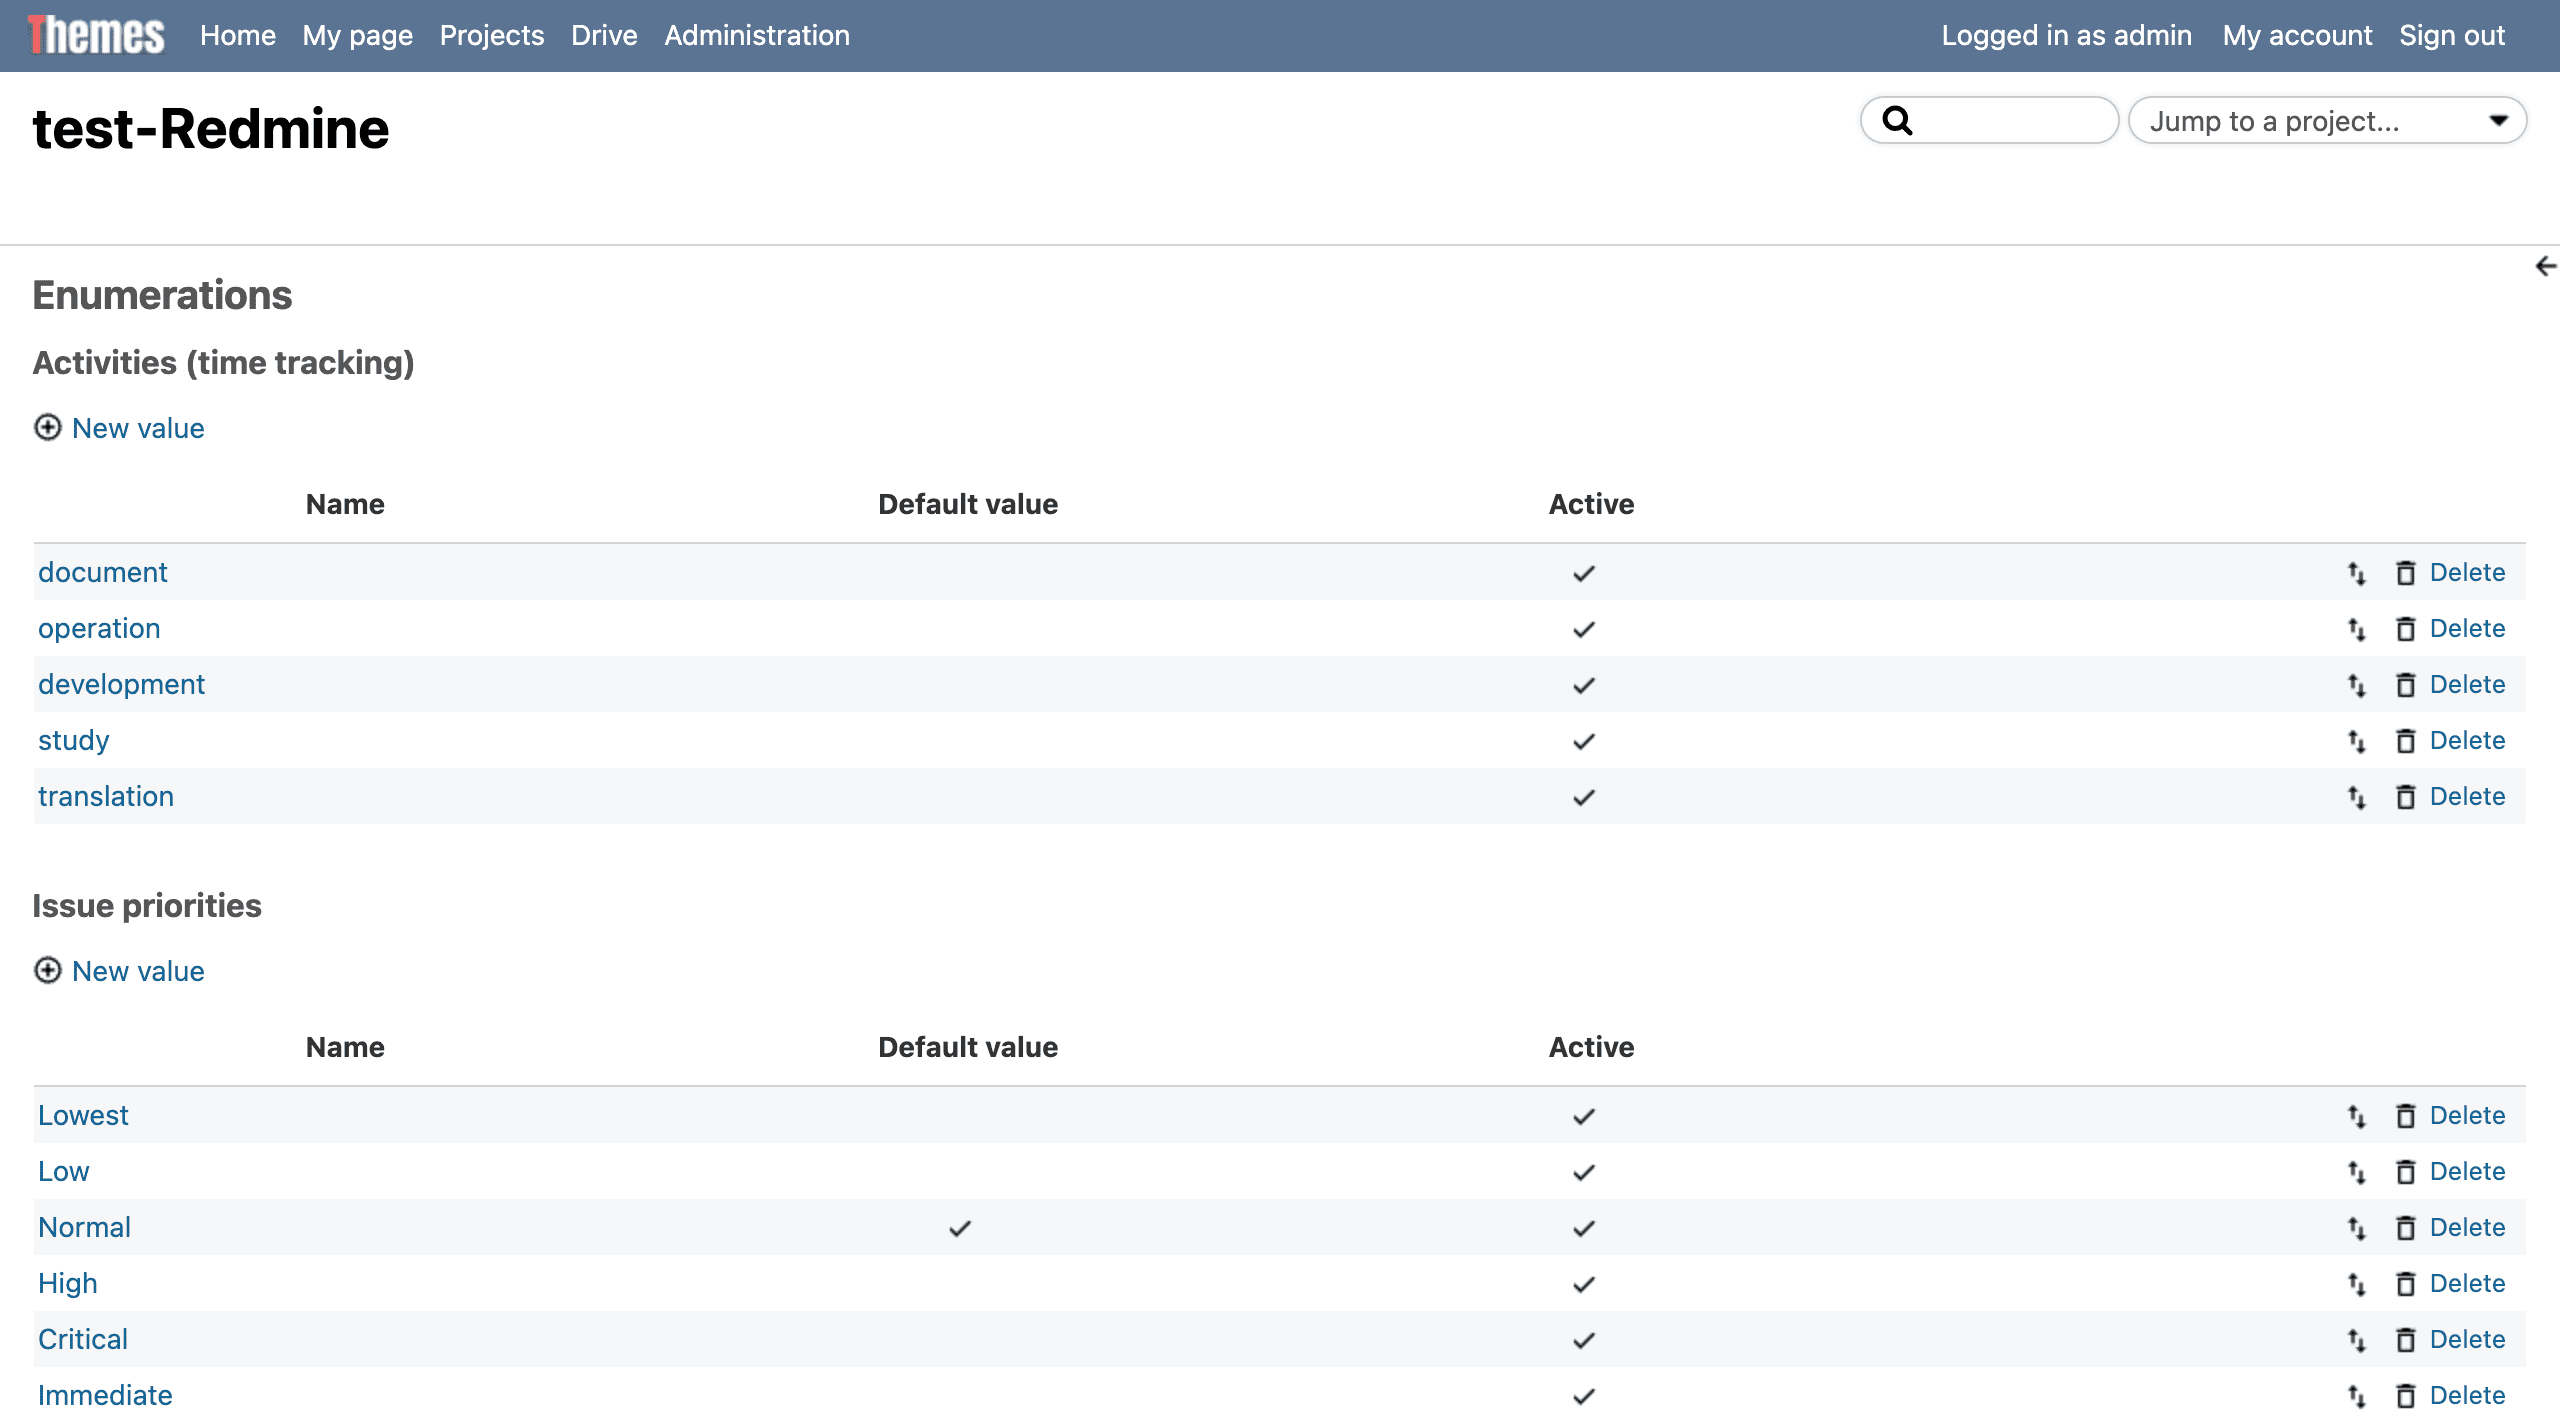This screenshot has width=2560, height=1420.
Task: Click the sort handle icon for document row
Action: point(2357,573)
